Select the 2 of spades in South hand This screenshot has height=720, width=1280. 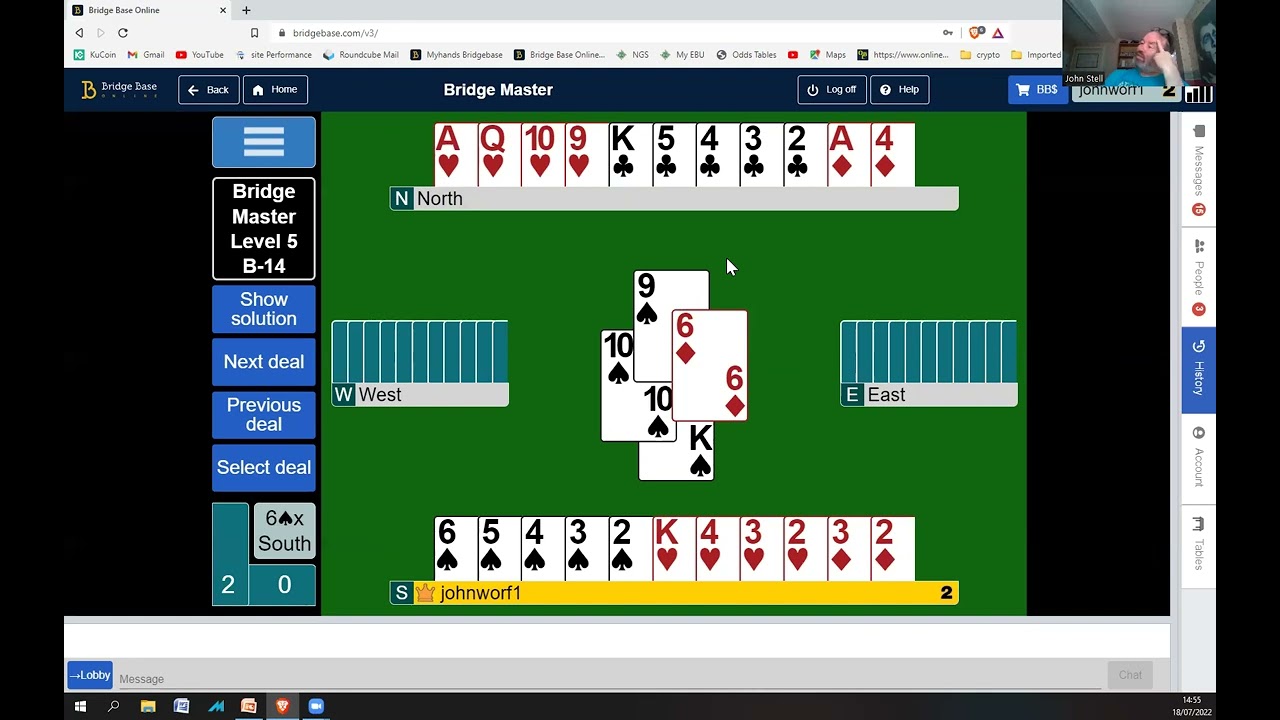630,548
